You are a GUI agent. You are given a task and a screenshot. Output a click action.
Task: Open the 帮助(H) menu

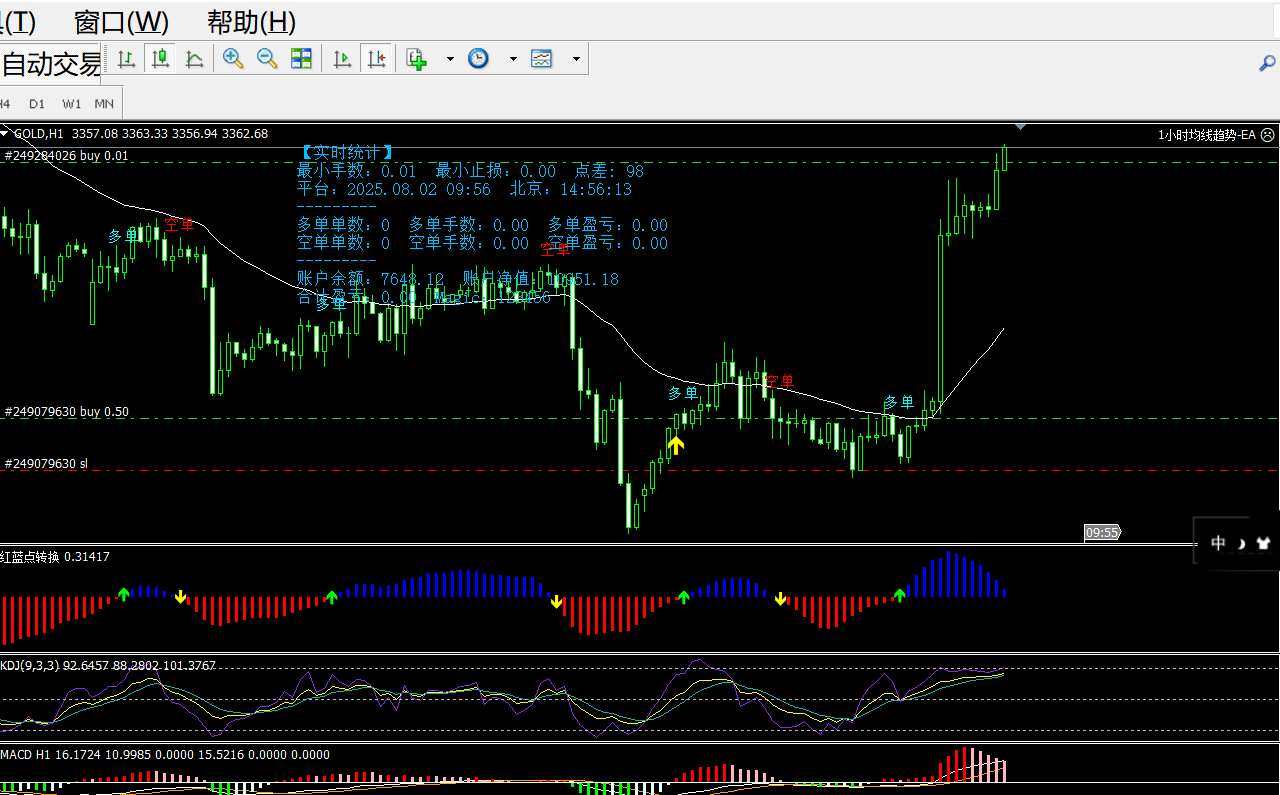click(251, 21)
